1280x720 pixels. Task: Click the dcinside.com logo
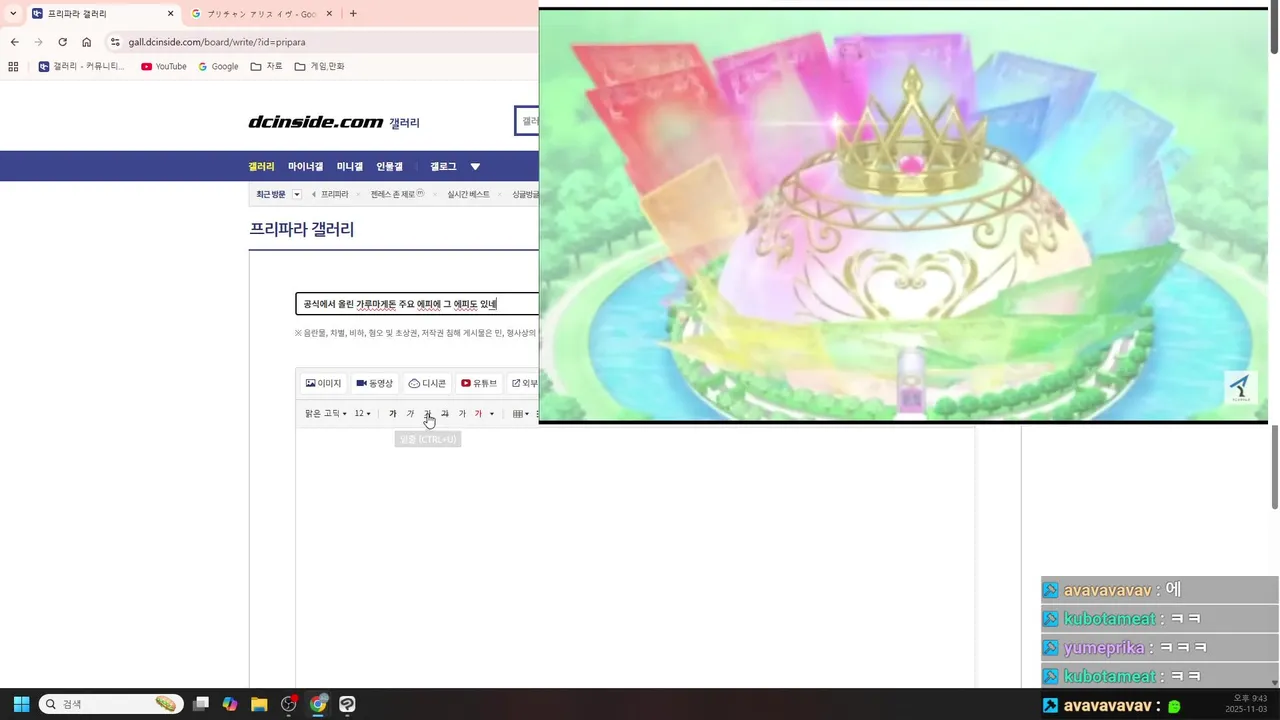[x=315, y=122]
